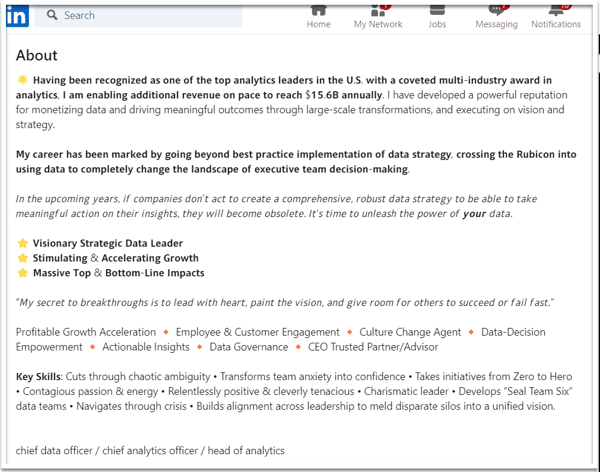Click the bold italic word 'your'
The image size is (600, 472).
(x=474, y=214)
